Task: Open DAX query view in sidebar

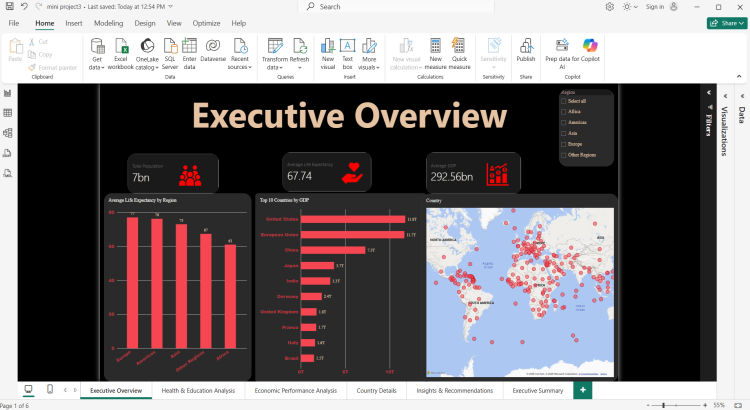Action: tap(8, 153)
